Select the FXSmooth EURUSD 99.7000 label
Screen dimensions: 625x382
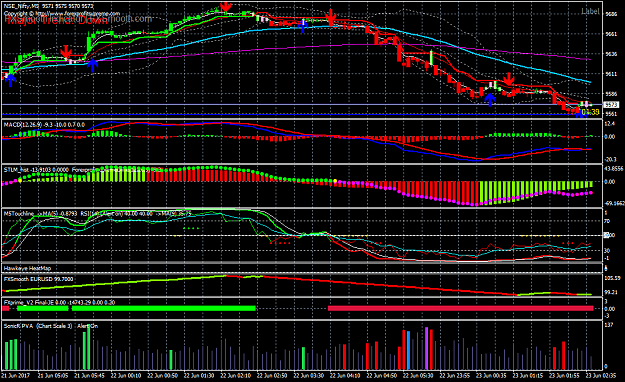[x=38, y=279]
